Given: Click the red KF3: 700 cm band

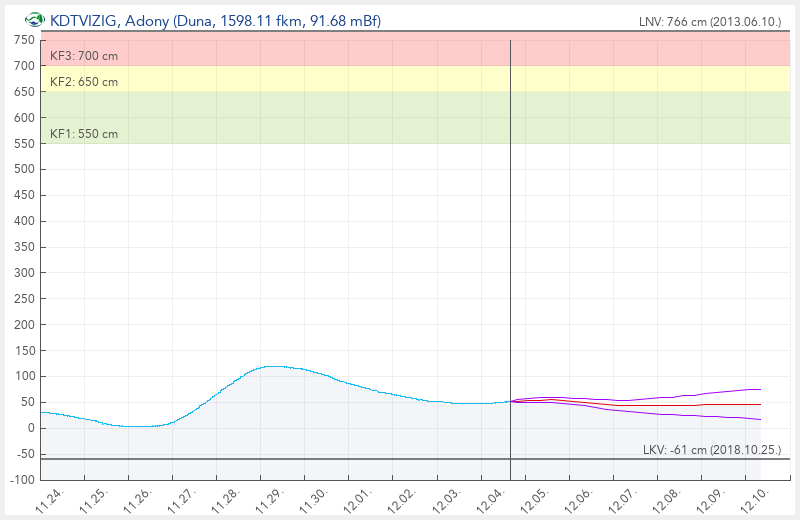Looking at the screenshot, I should pos(400,50).
